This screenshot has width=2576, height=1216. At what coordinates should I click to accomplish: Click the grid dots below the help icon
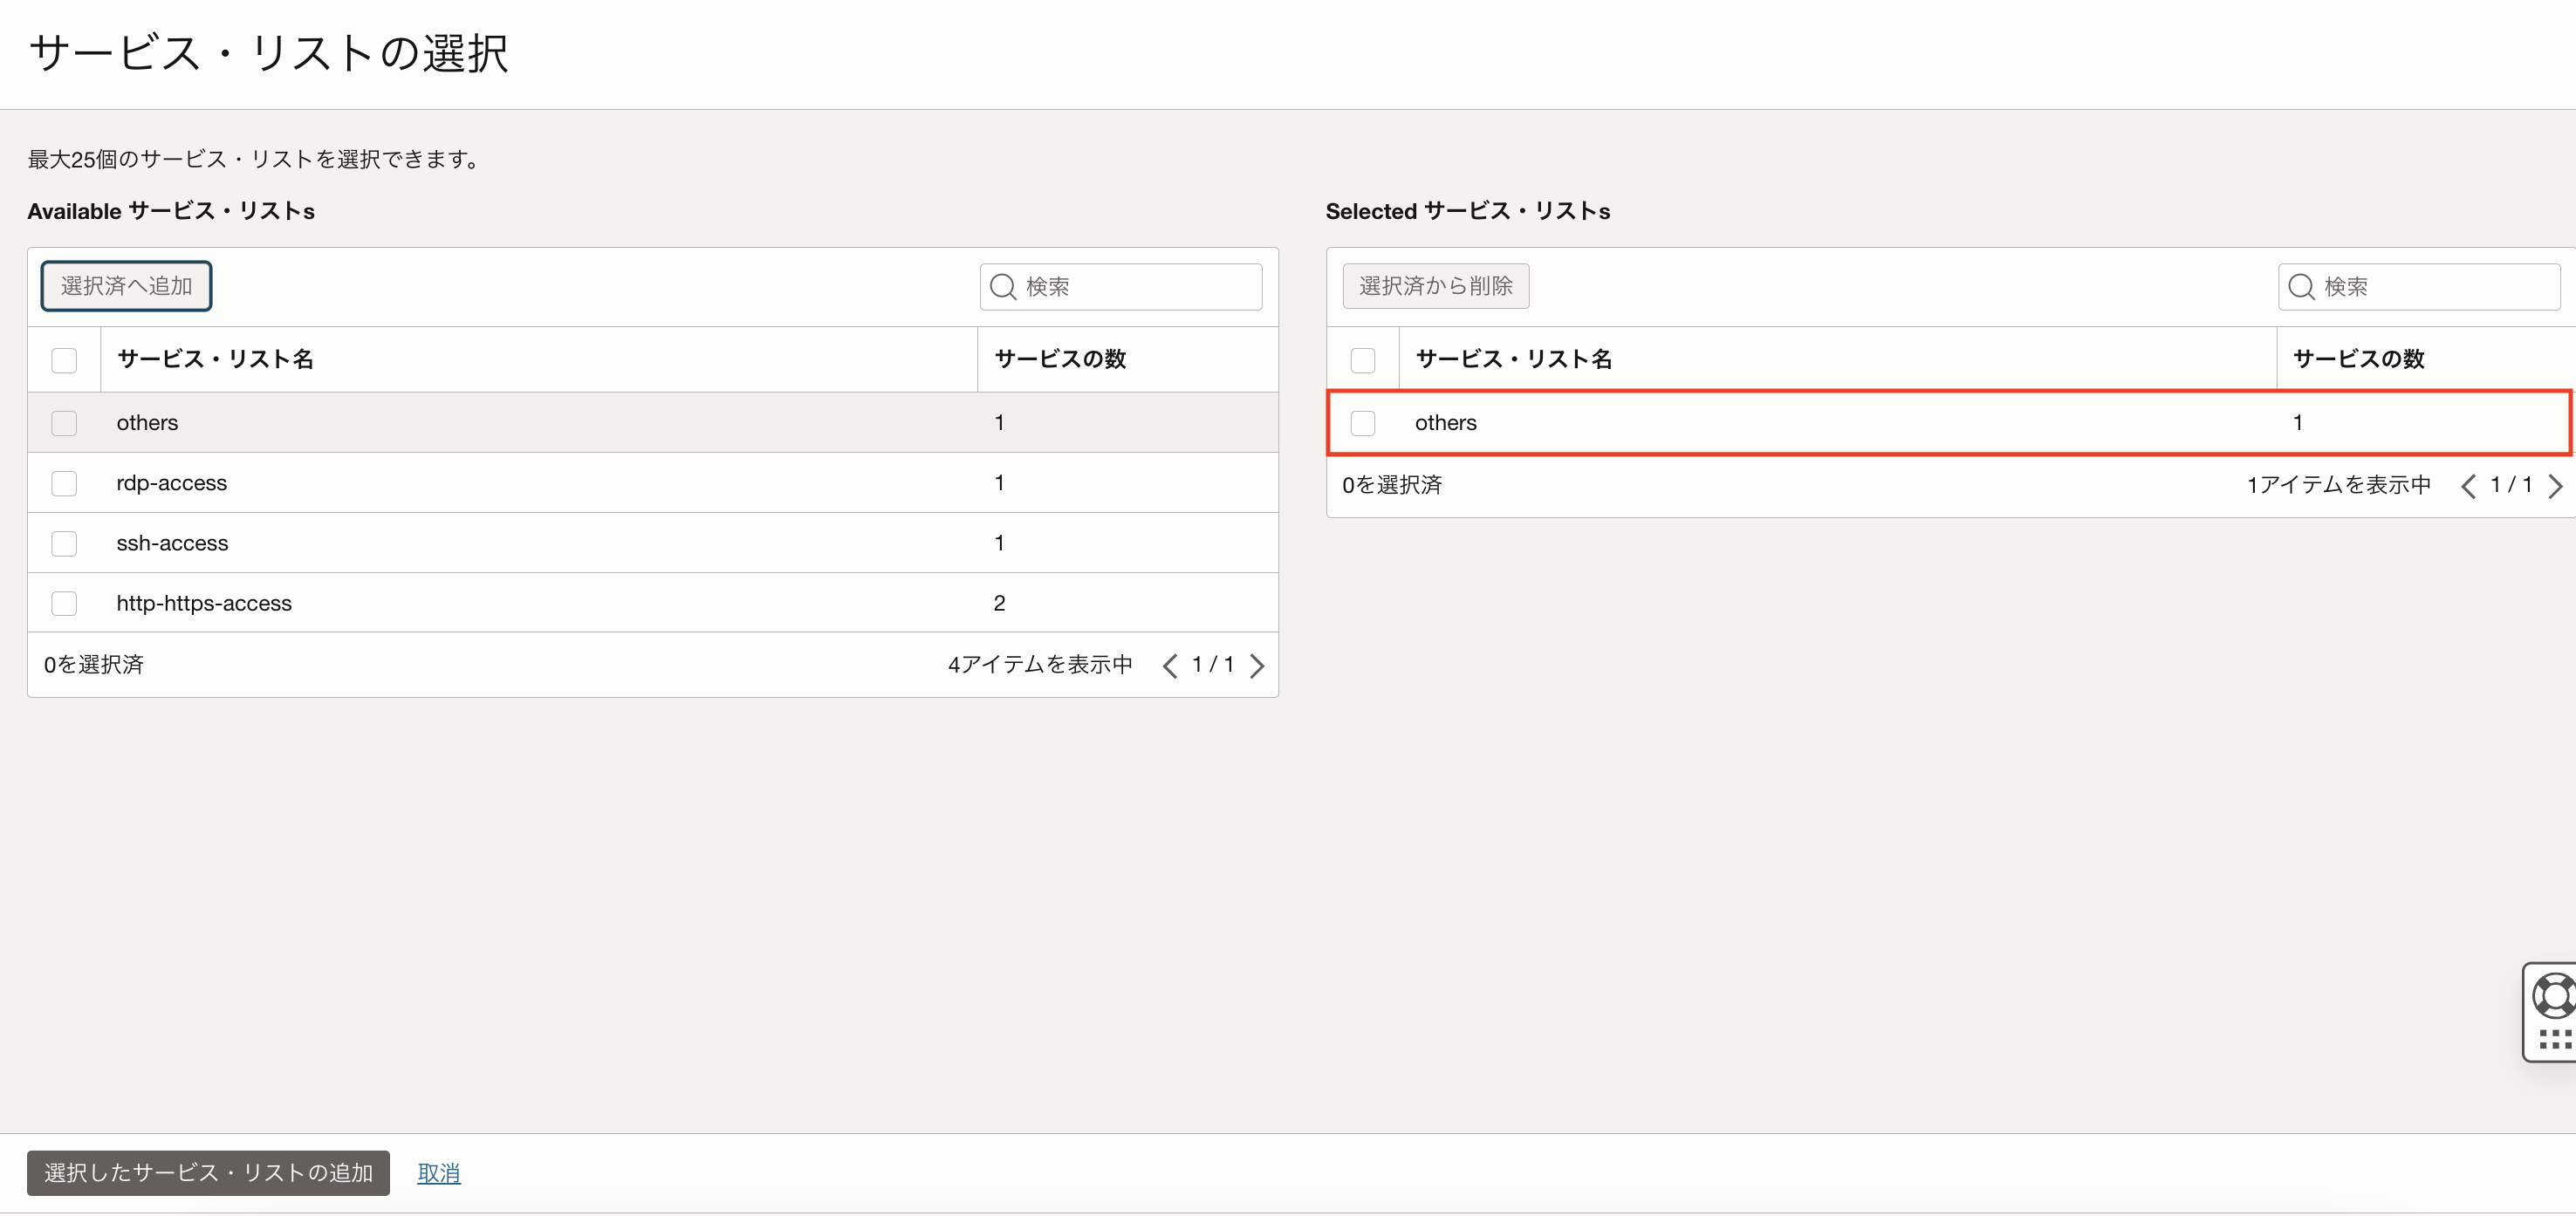[2556, 1039]
